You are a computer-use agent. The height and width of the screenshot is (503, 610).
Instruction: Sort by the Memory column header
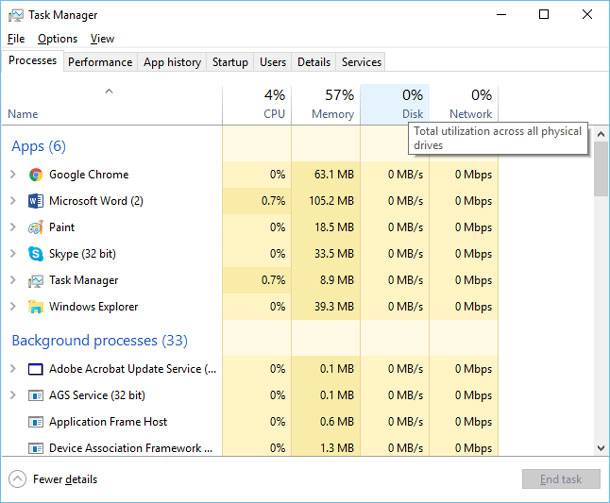click(x=326, y=105)
